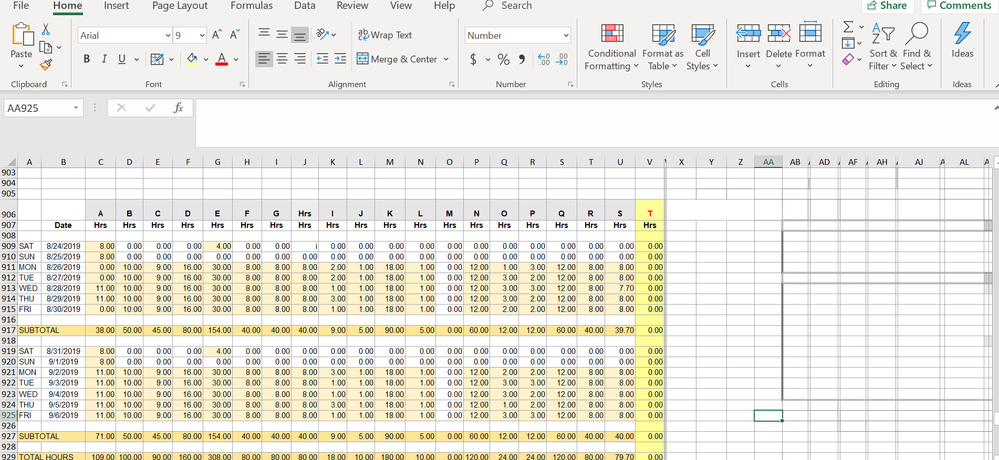Set Bottom Align vertical alignment
Image resolution: width=999 pixels, height=460 pixels.
point(299,34)
